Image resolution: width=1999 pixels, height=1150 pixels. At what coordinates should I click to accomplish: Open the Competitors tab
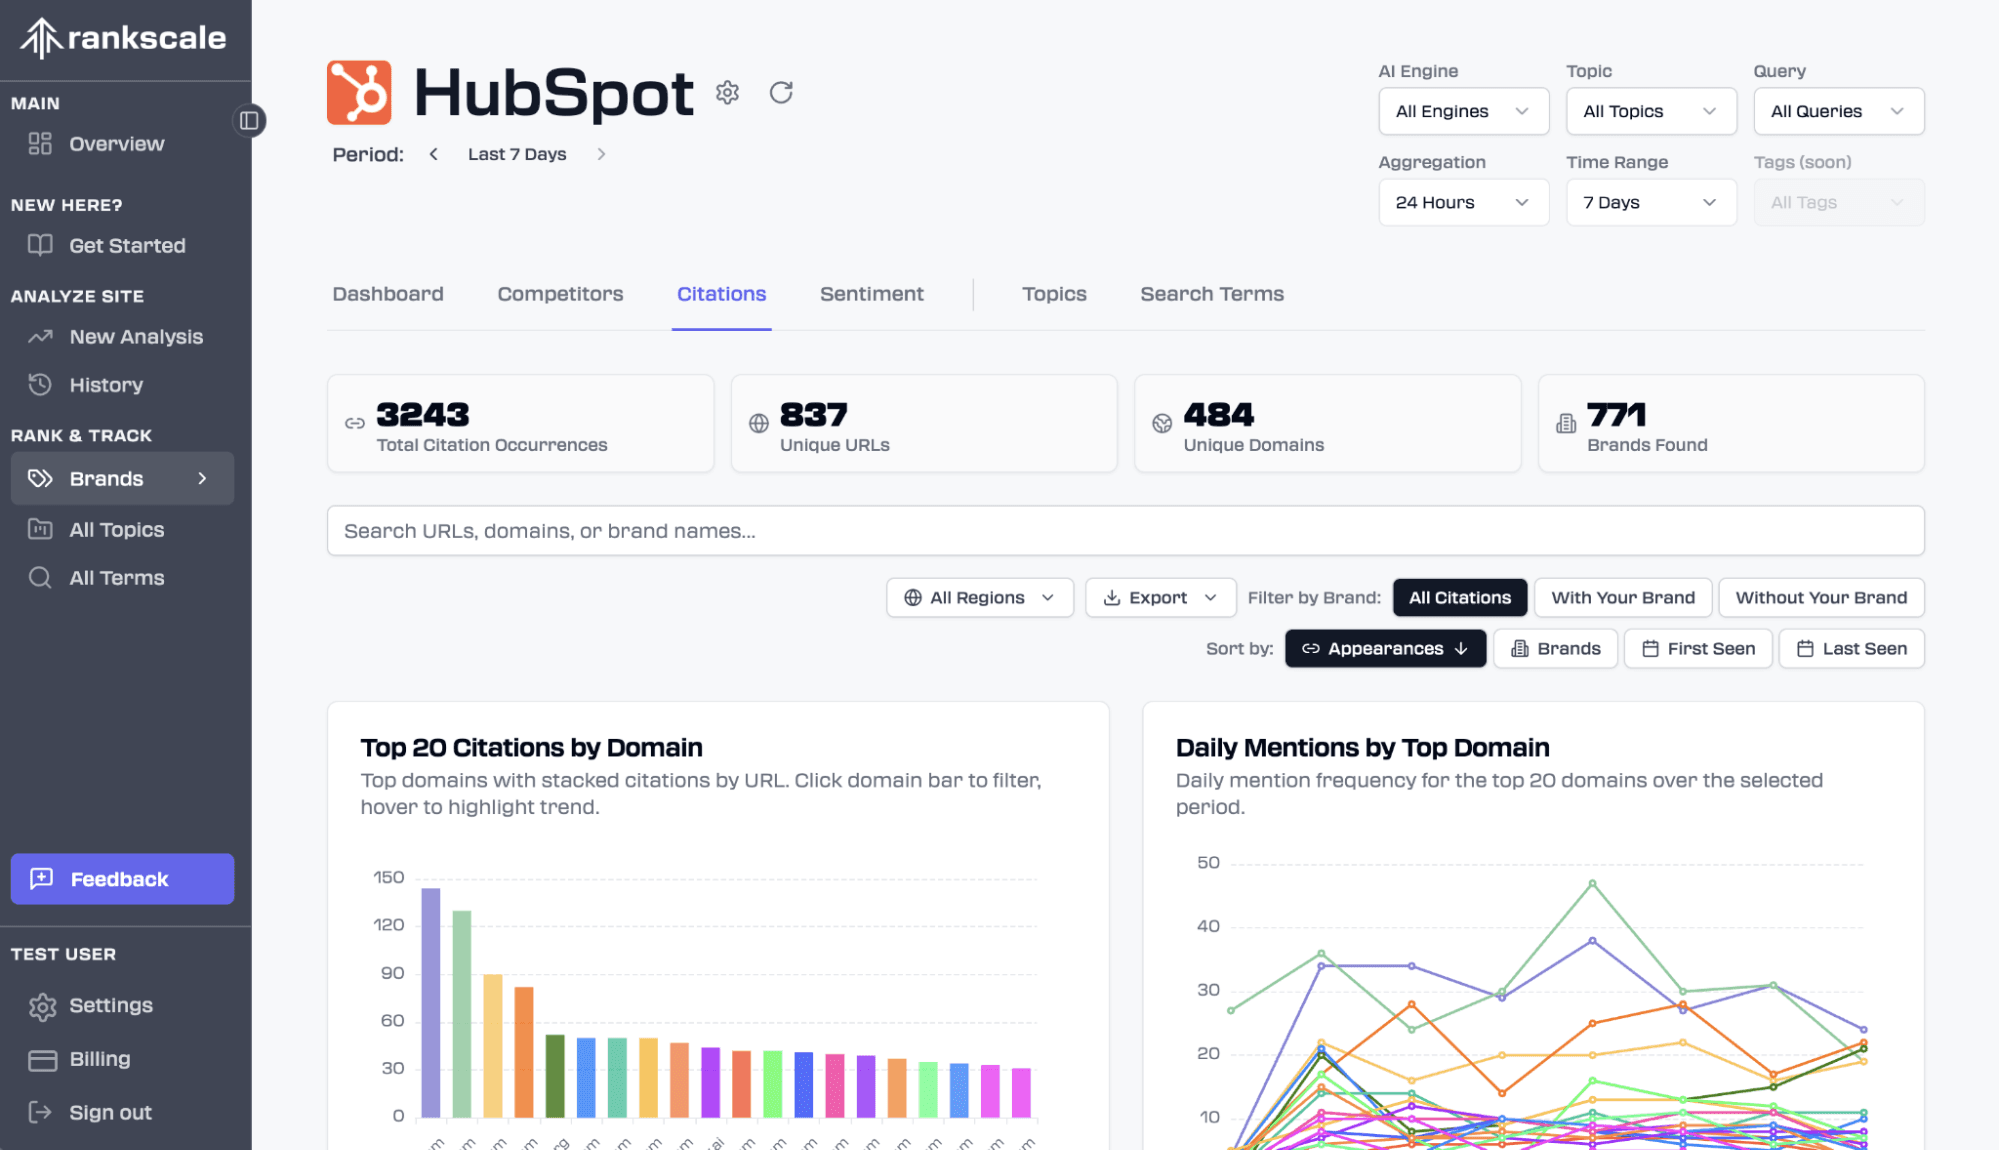coord(560,293)
